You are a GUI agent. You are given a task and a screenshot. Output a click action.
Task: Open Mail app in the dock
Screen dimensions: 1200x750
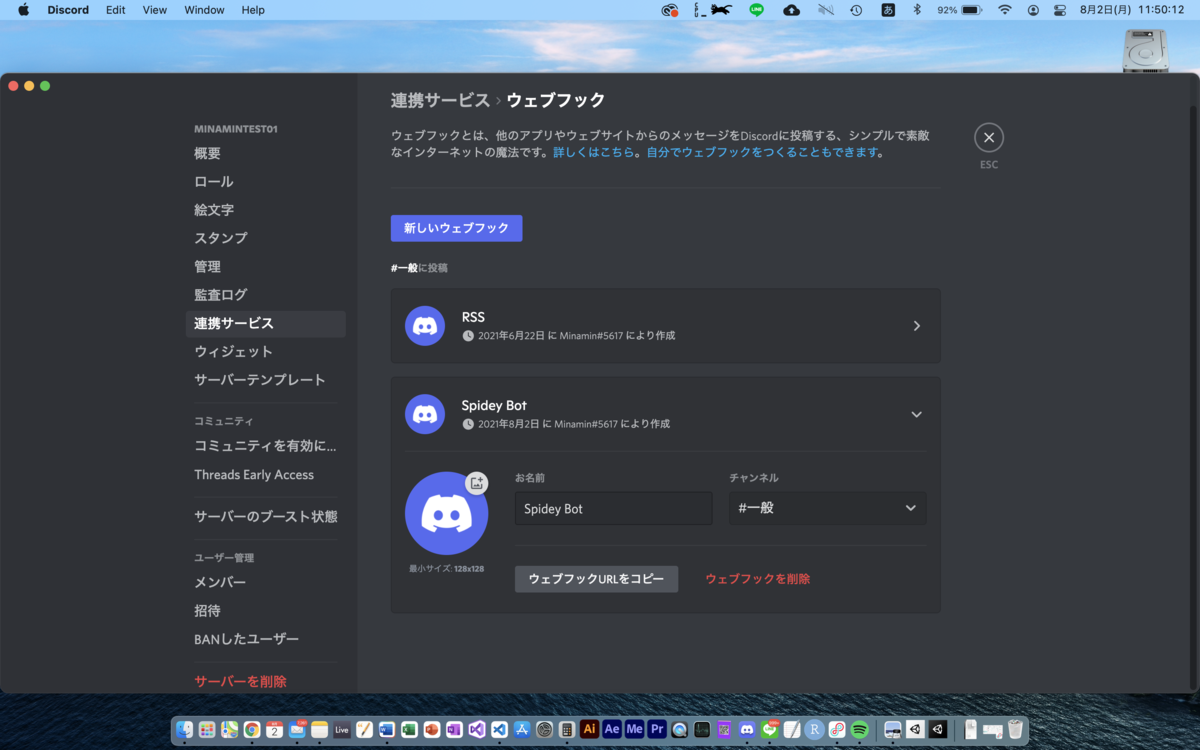(297, 730)
